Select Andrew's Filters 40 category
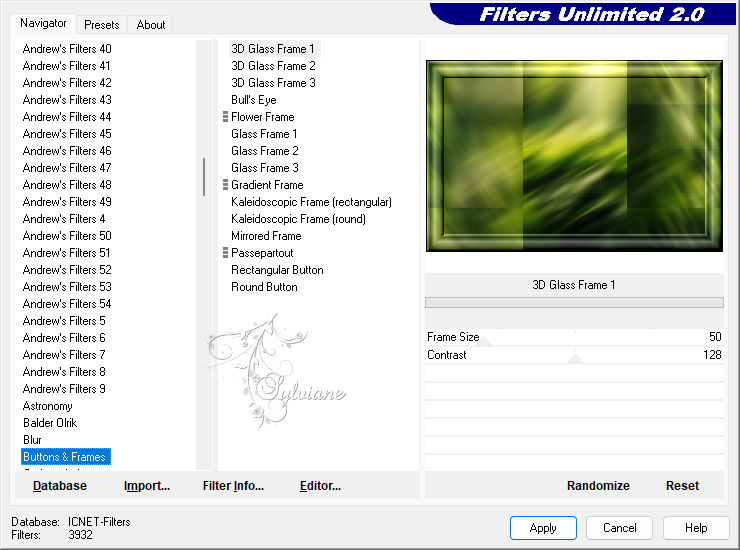740x550 pixels. click(x=67, y=49)
